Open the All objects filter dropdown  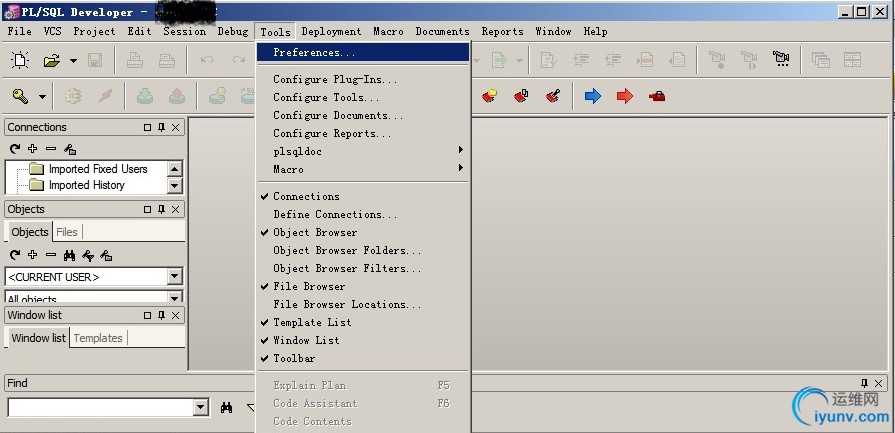175,297
